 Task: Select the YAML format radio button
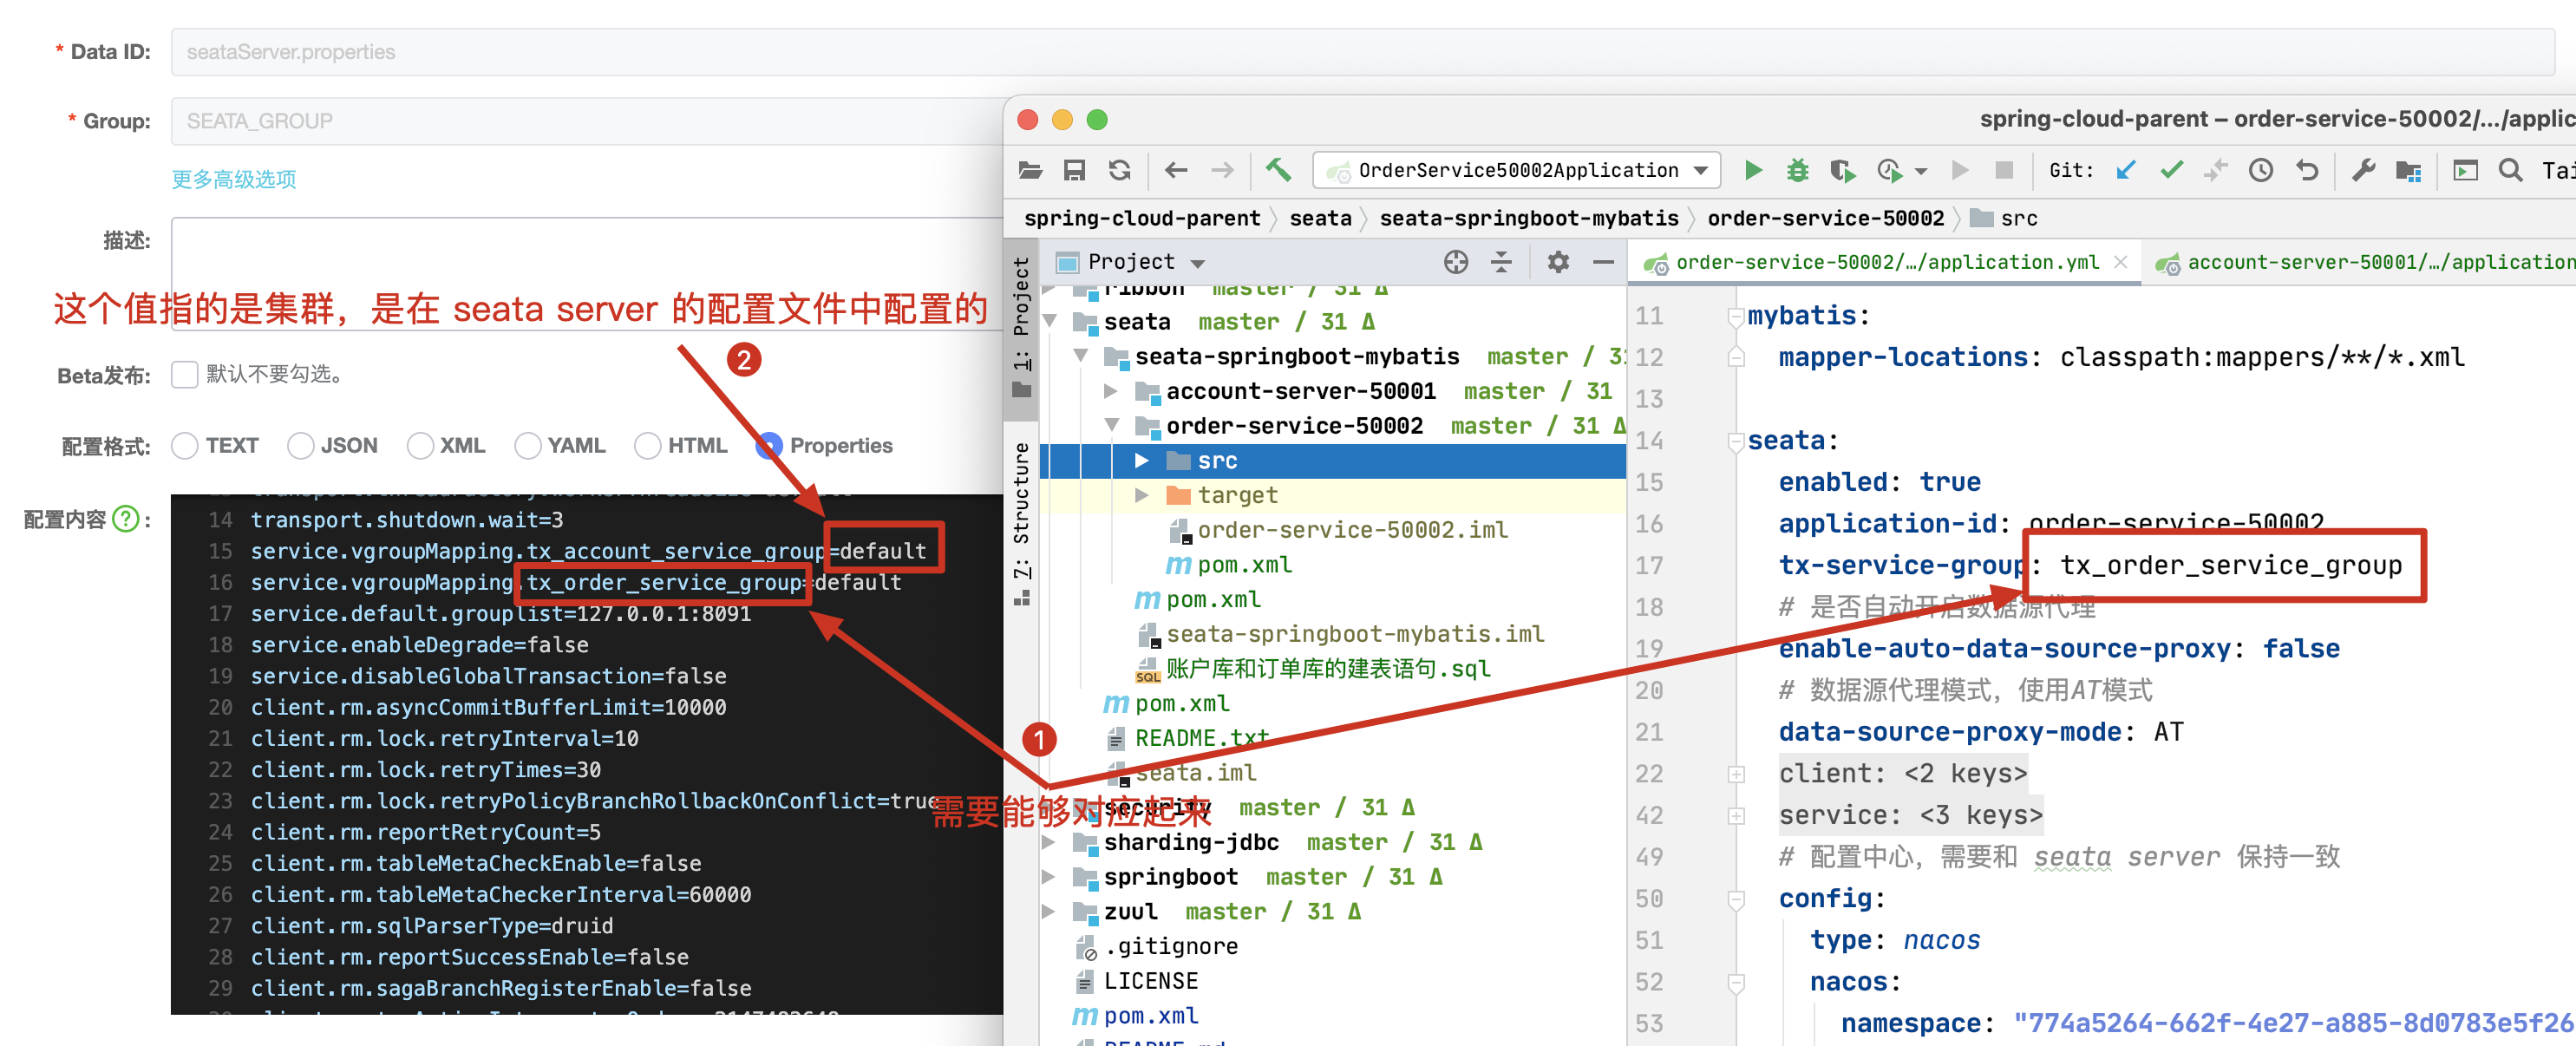(527, 446)
